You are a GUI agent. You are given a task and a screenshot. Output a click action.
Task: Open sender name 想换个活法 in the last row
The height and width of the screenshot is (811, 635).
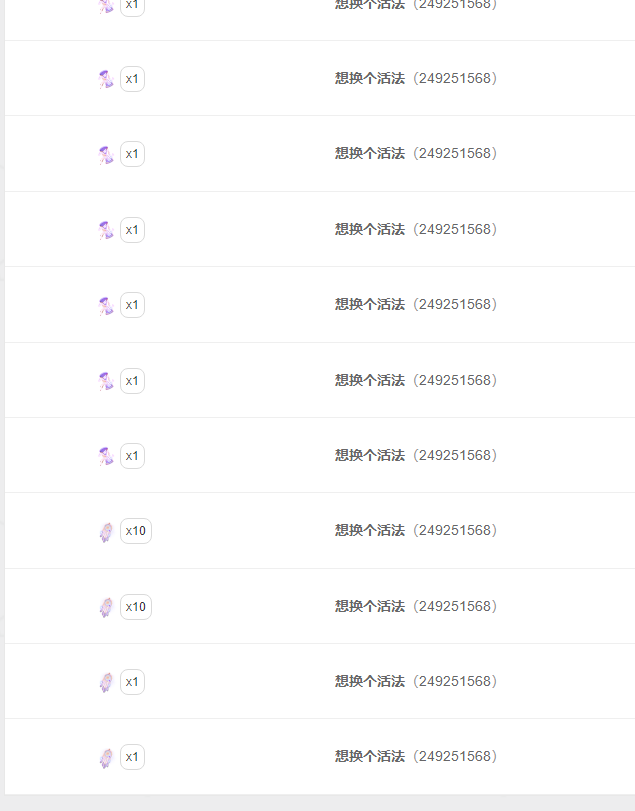(370, 757)
